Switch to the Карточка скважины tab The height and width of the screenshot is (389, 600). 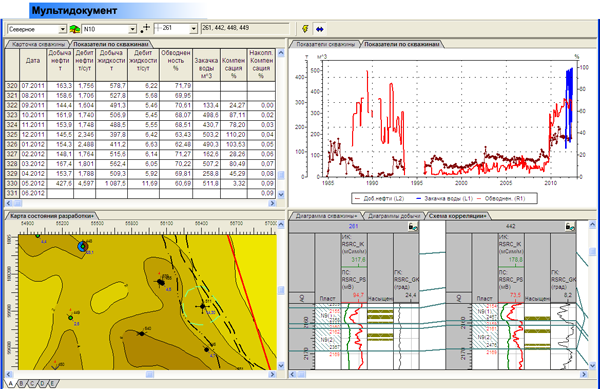click(x=38, y=44)
